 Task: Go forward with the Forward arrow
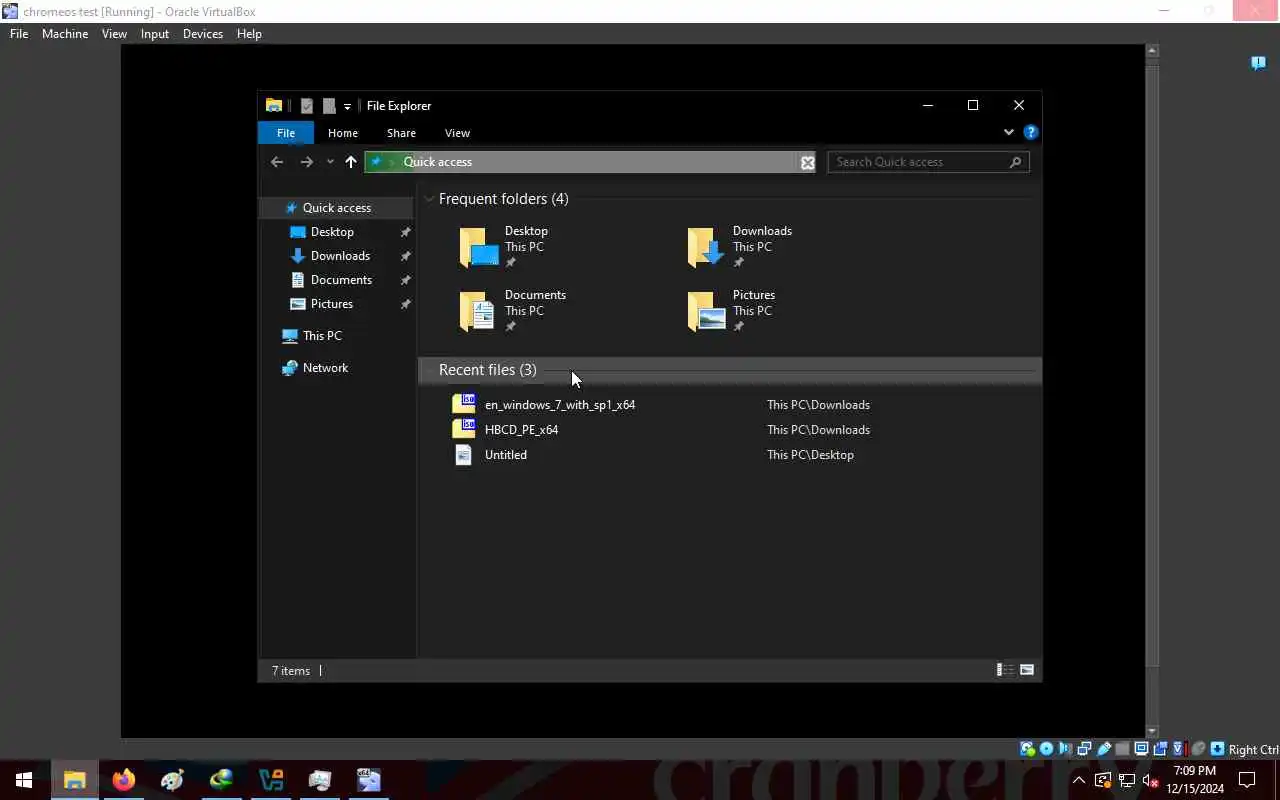click(x=306, y=162)
